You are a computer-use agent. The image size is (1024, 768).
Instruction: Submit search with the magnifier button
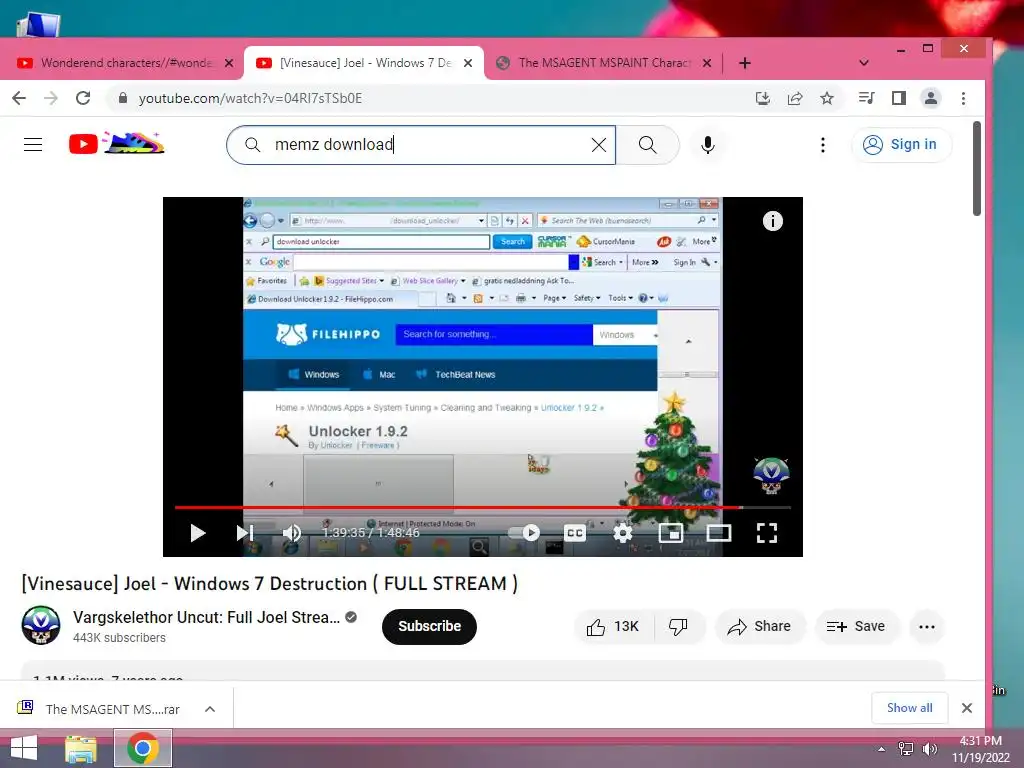pos(648,145)
